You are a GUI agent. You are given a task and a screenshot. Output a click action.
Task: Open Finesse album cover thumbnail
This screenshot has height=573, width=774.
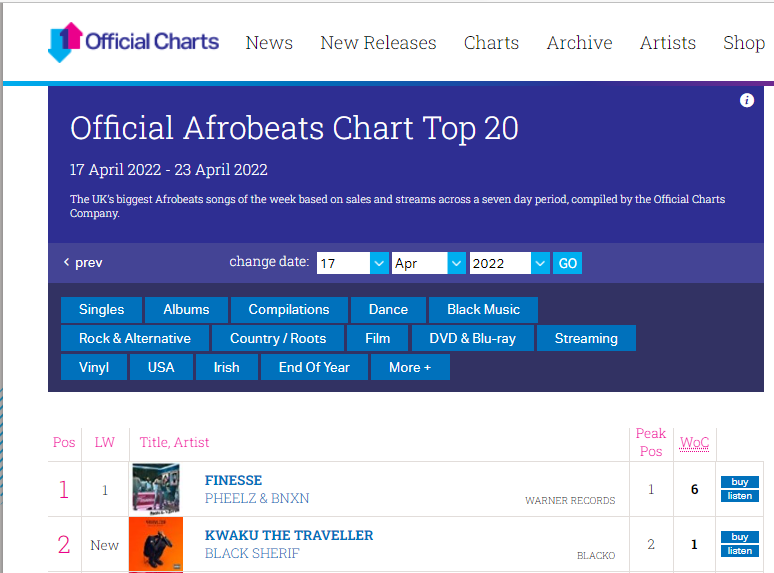coord(156,489)
